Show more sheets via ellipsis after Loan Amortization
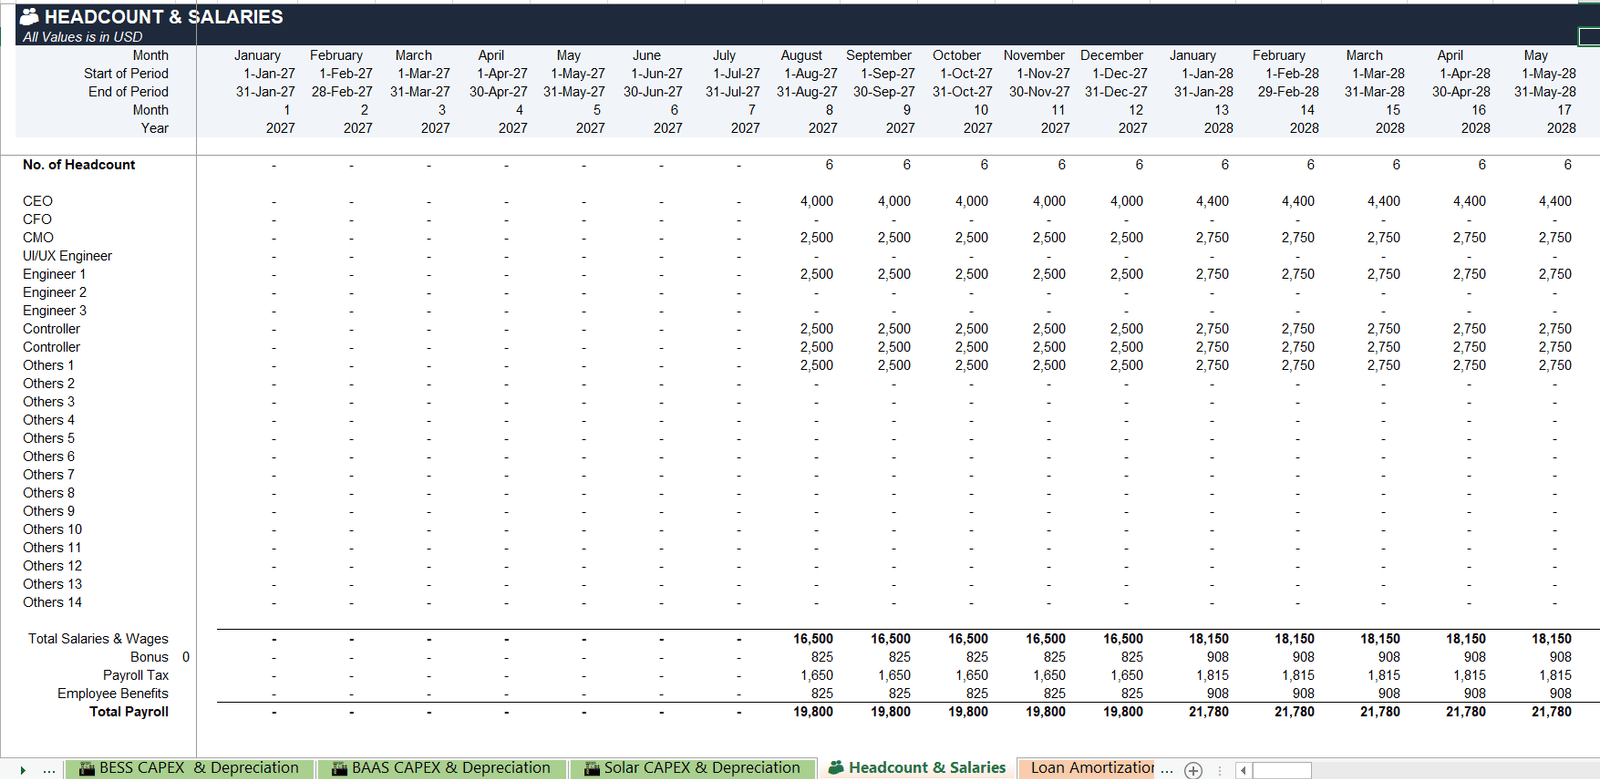 coord(1166,769)
